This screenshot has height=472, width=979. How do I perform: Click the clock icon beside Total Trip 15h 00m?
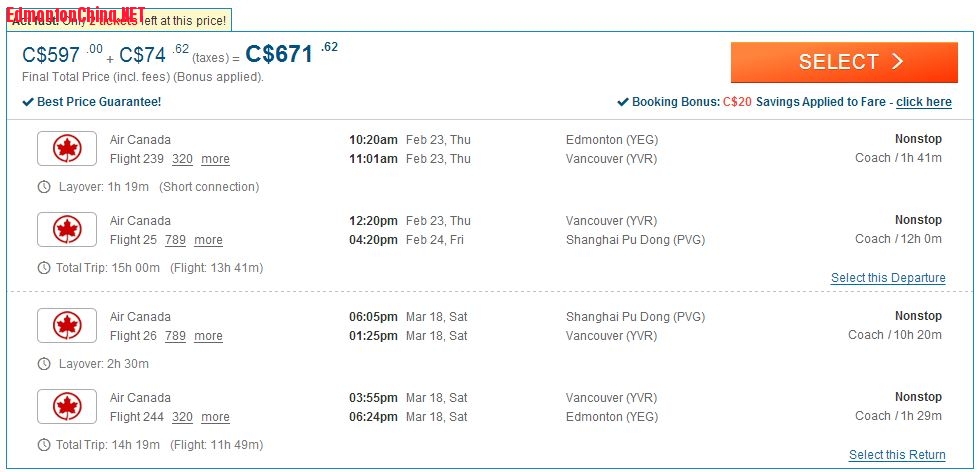pos(43,268)
